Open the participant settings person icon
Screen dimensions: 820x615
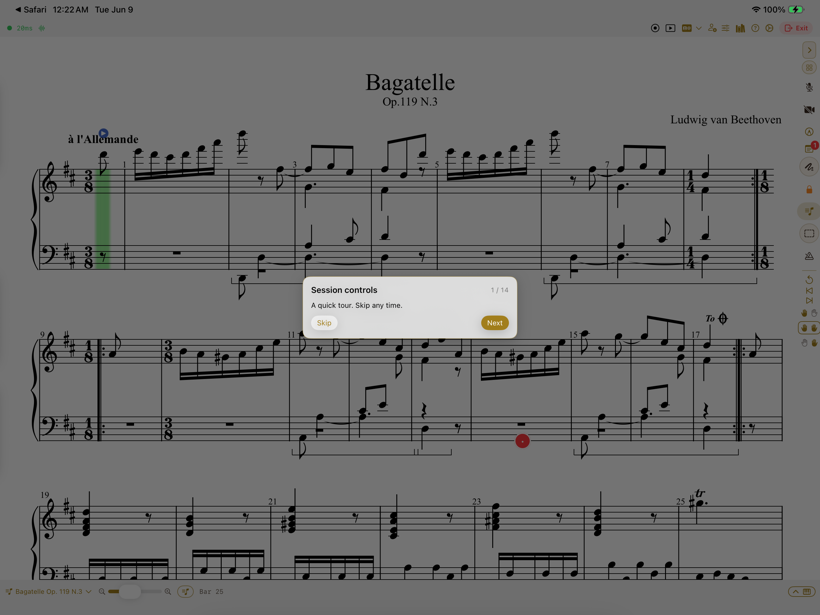point(712,28)
